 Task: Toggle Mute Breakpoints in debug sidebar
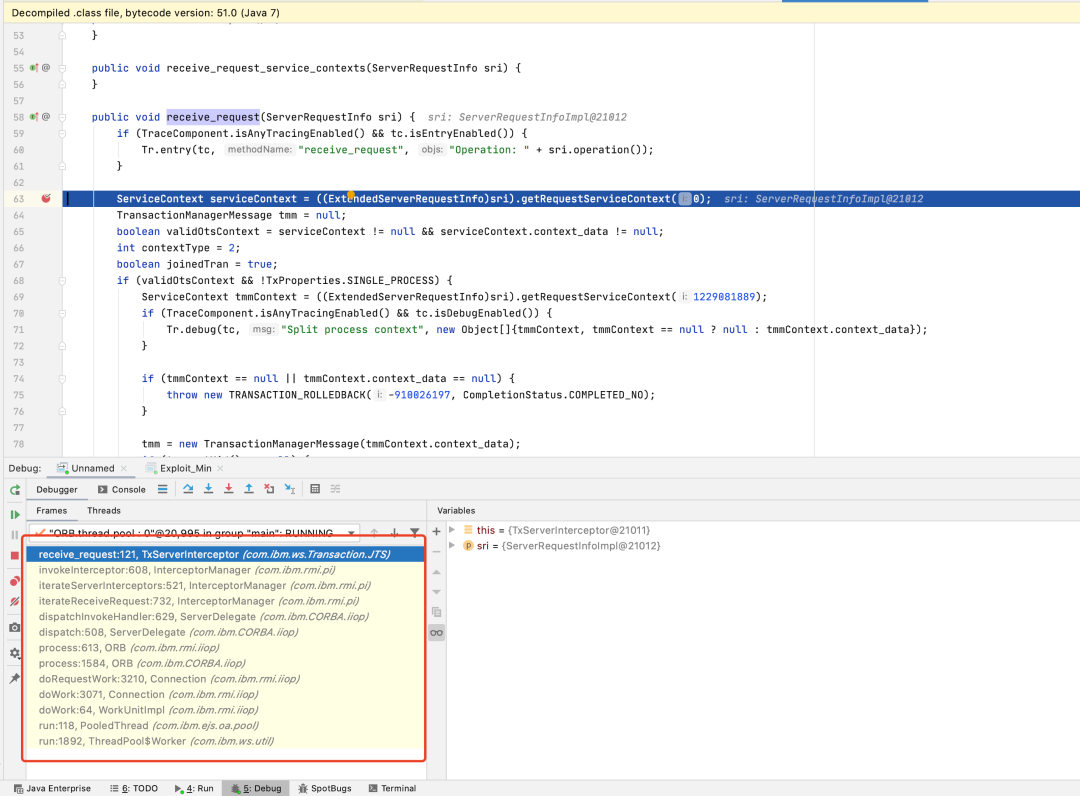[15, 602]
